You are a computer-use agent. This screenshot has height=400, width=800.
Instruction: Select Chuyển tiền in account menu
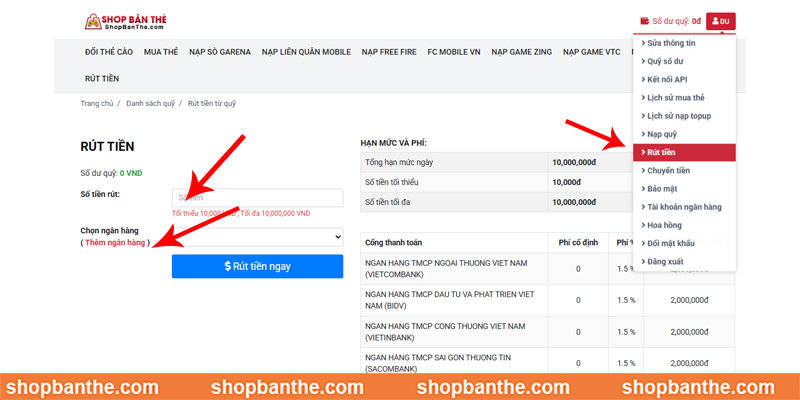coord(684,170)
